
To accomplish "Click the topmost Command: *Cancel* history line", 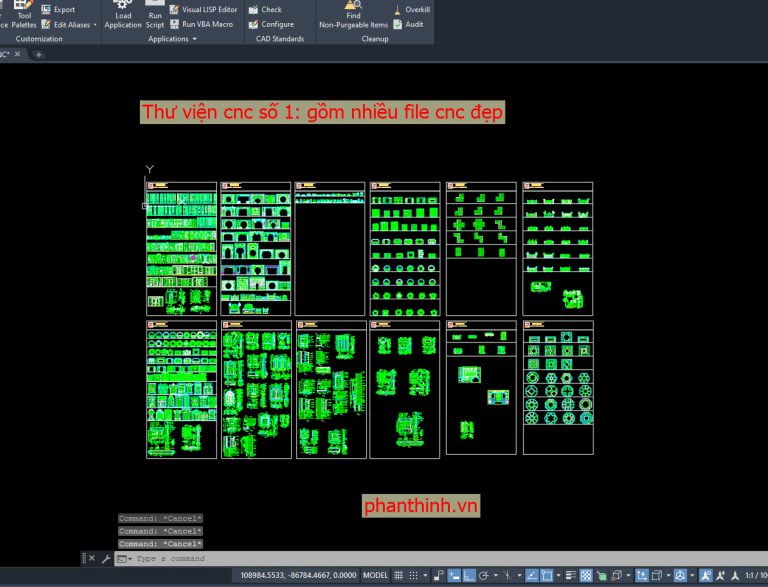I will click(x=160, y=518).
